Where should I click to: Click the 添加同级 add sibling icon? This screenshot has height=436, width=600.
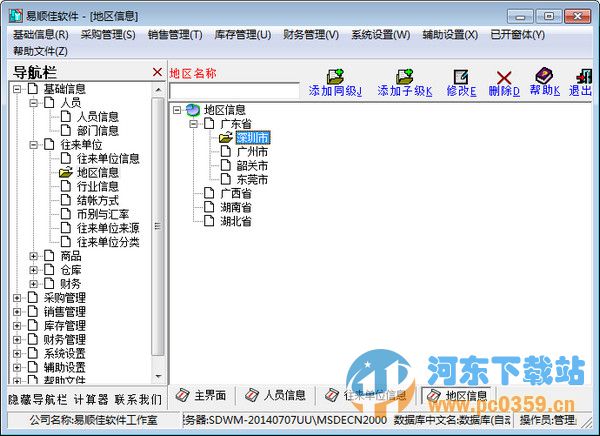pos(335,76)
